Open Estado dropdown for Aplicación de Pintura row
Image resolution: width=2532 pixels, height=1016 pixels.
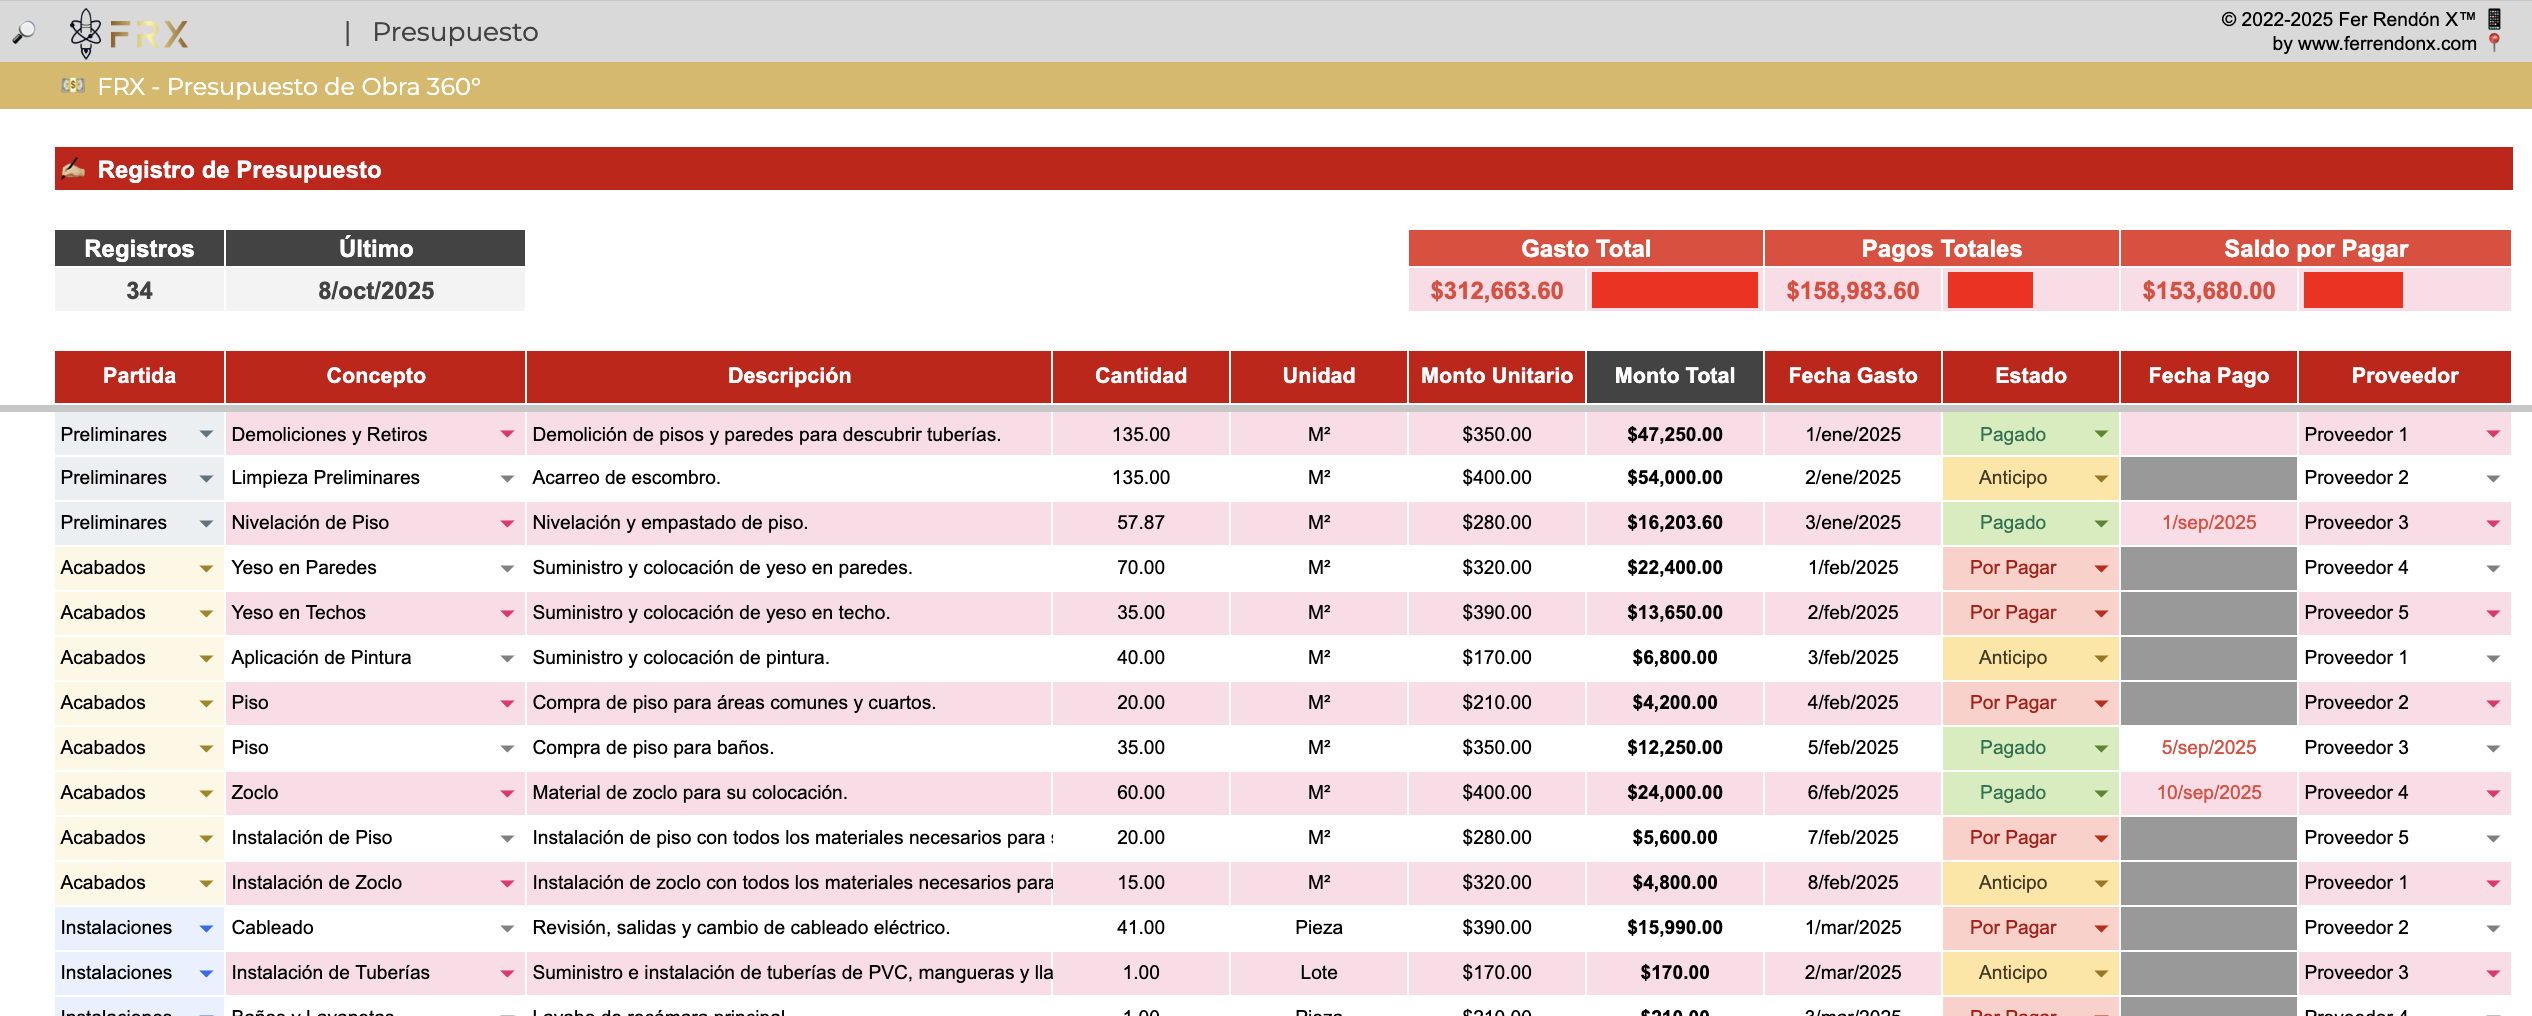tap(2101, 658)
